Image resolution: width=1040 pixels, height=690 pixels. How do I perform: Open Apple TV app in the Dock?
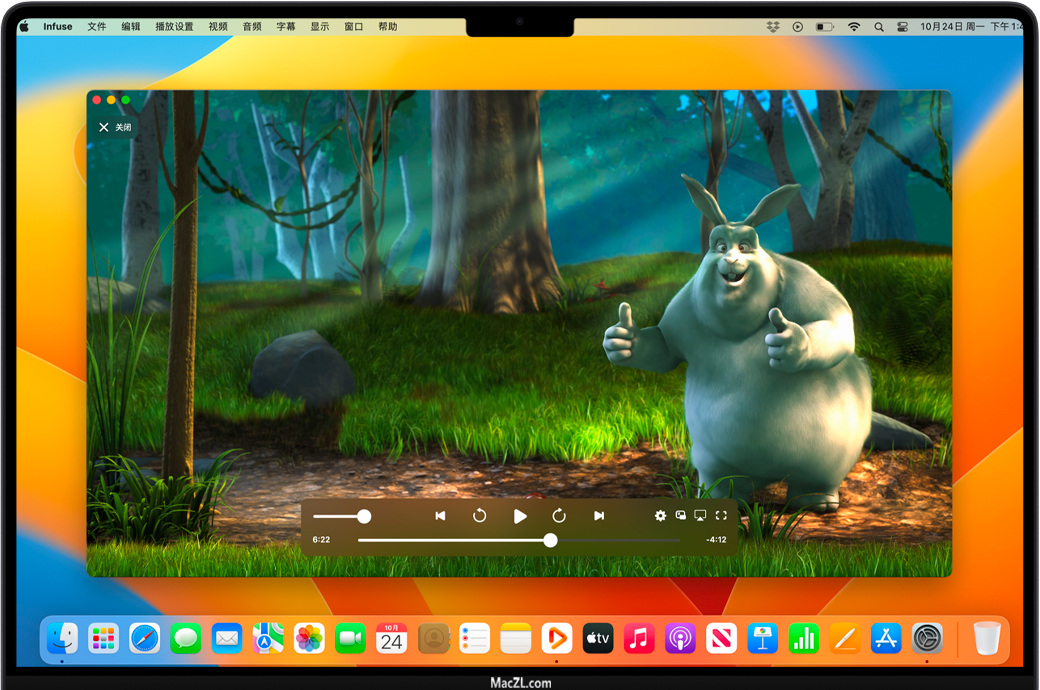click(x=598, y=638)
